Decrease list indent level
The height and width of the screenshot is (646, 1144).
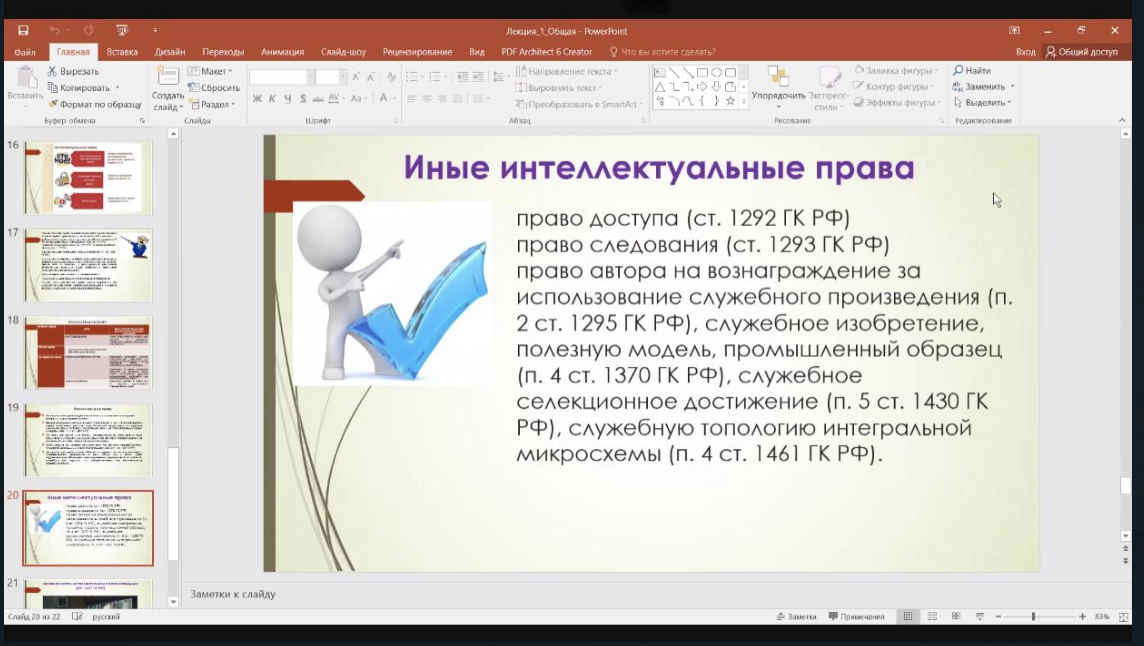coord(462,77)
